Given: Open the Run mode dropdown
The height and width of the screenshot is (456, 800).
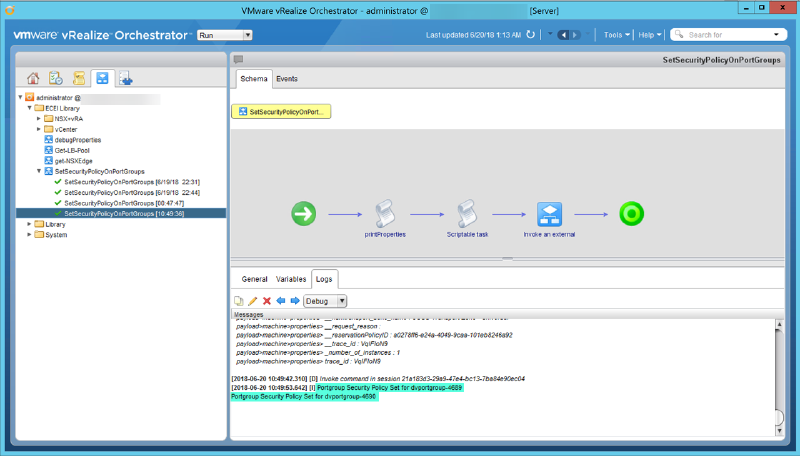Looking at the screenshot, I should [247, 35].
